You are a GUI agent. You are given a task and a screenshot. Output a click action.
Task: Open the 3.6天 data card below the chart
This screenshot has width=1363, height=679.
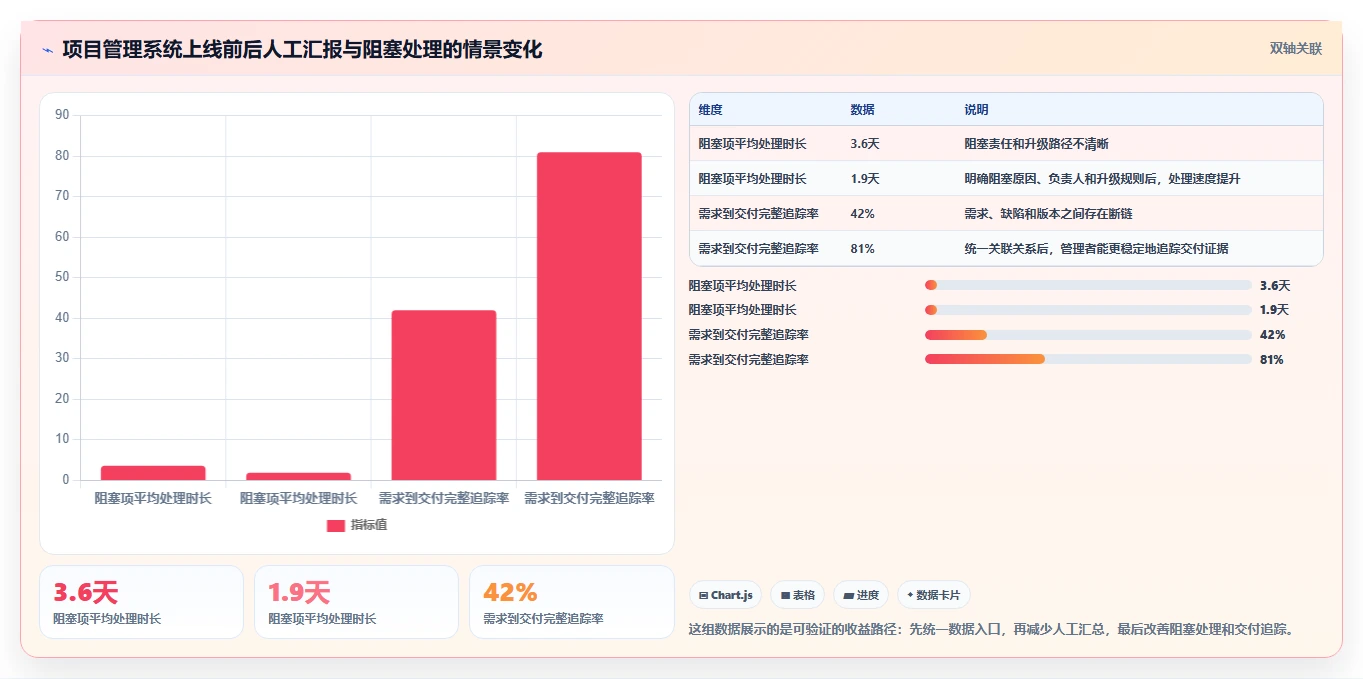point(141,602)
